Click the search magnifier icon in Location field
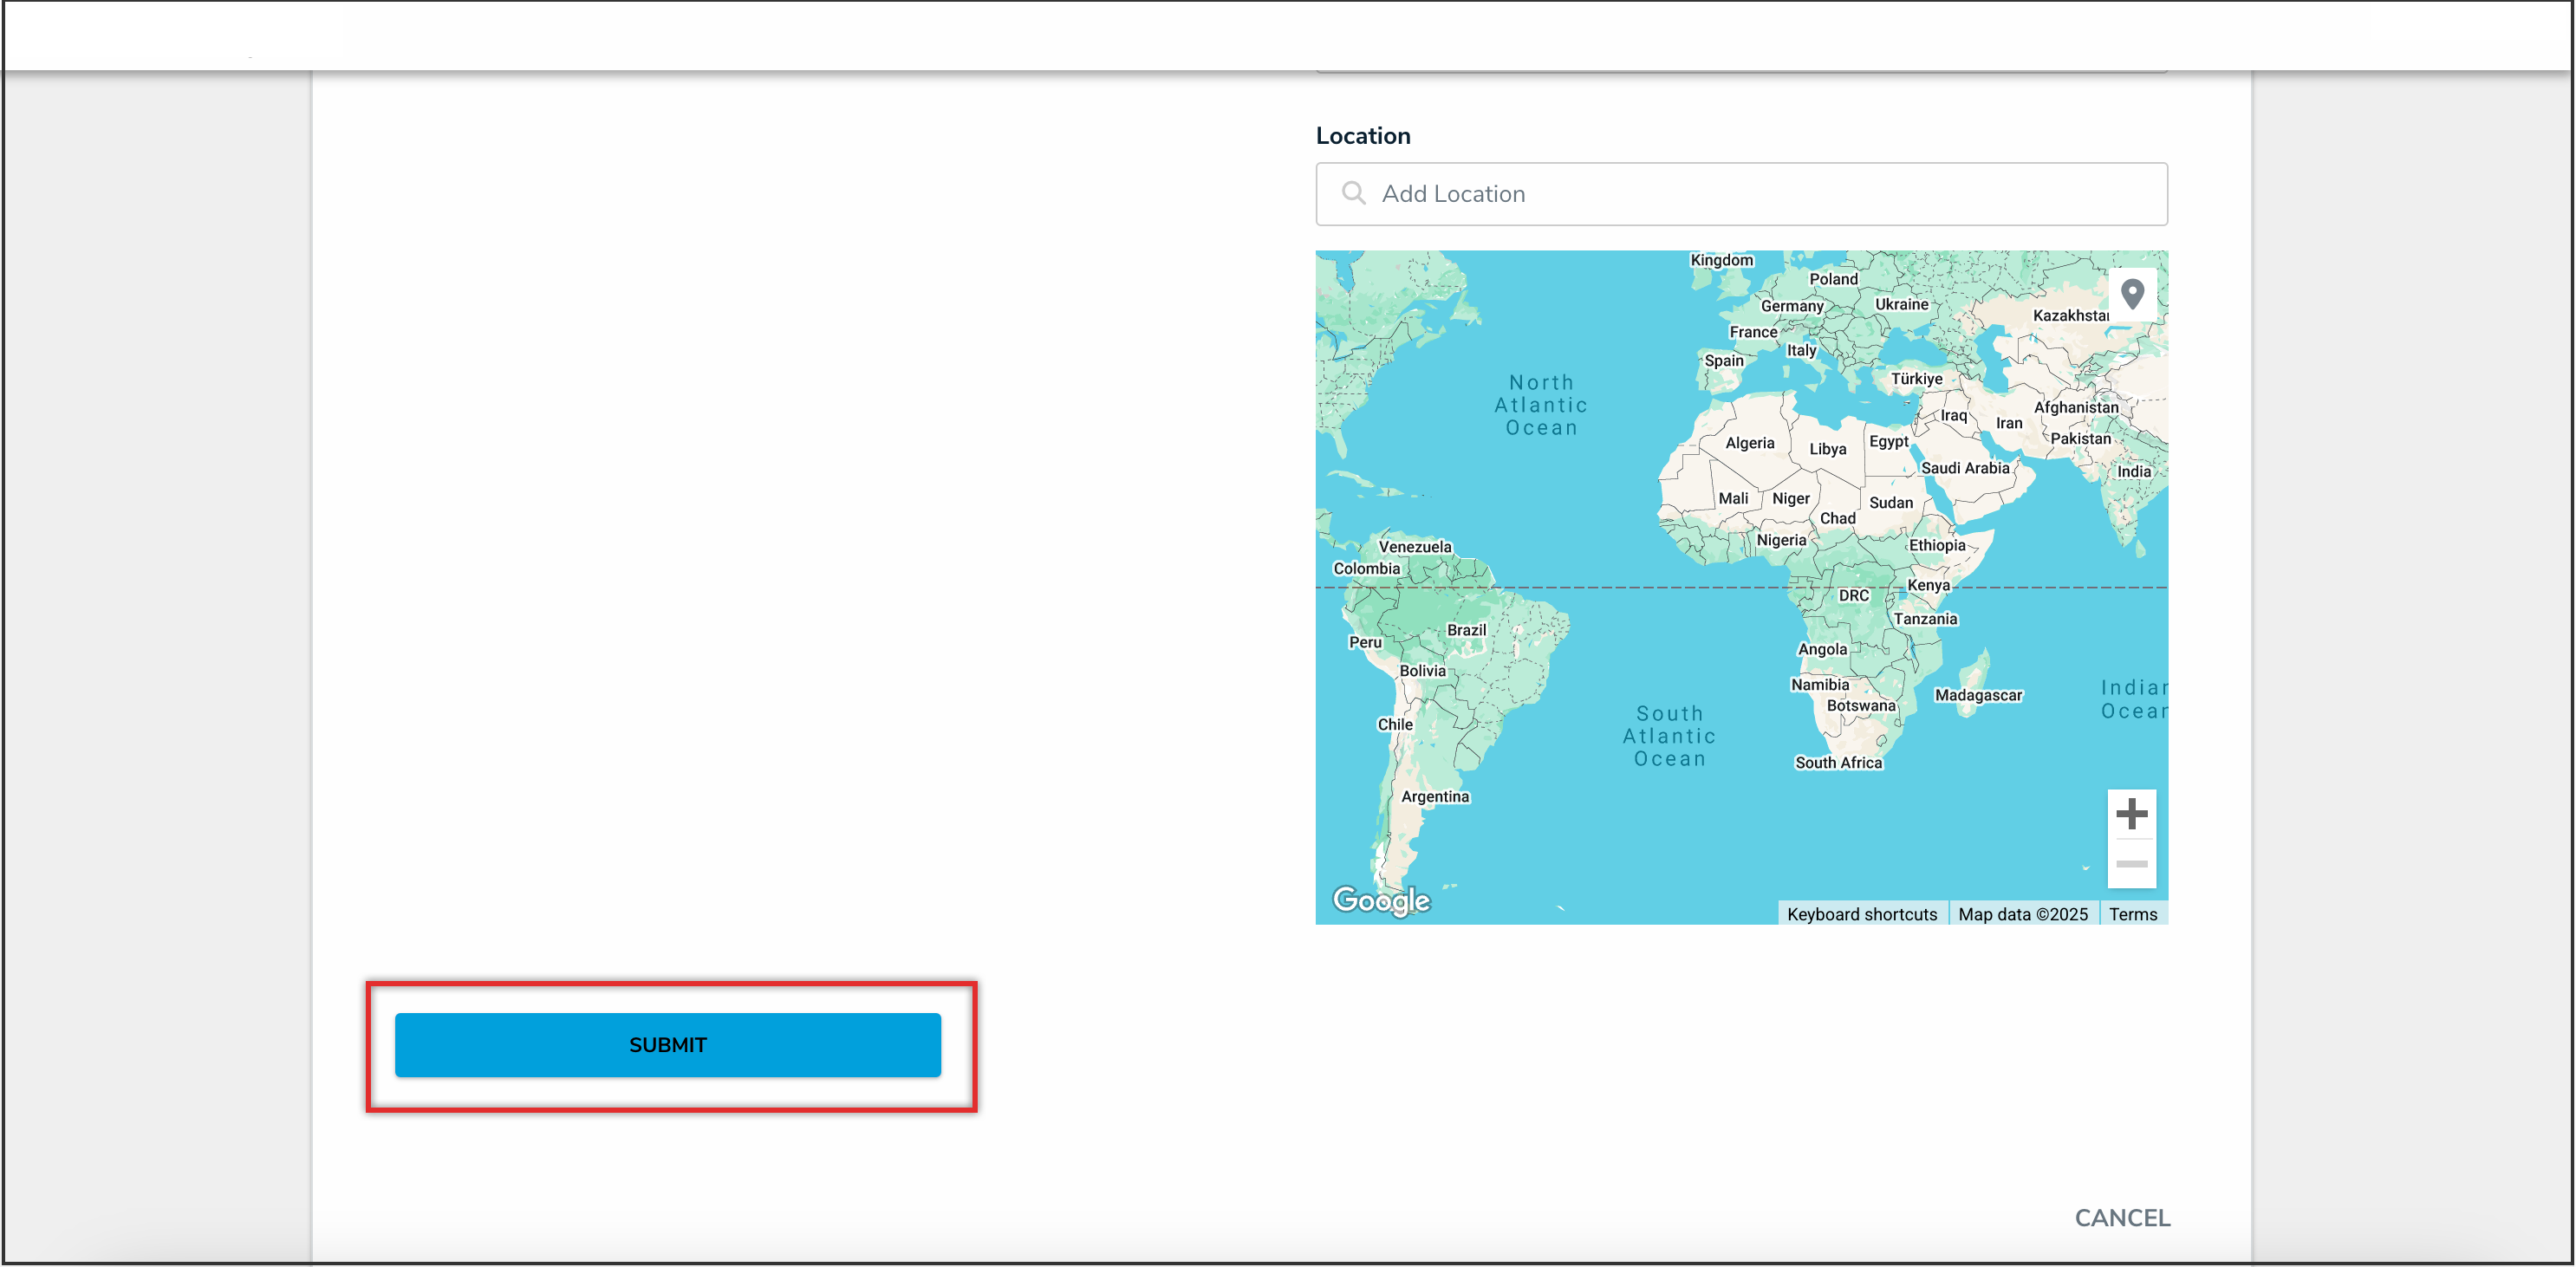The height and width of the screenshot is (1267, 2576). tap(1353, 193)
